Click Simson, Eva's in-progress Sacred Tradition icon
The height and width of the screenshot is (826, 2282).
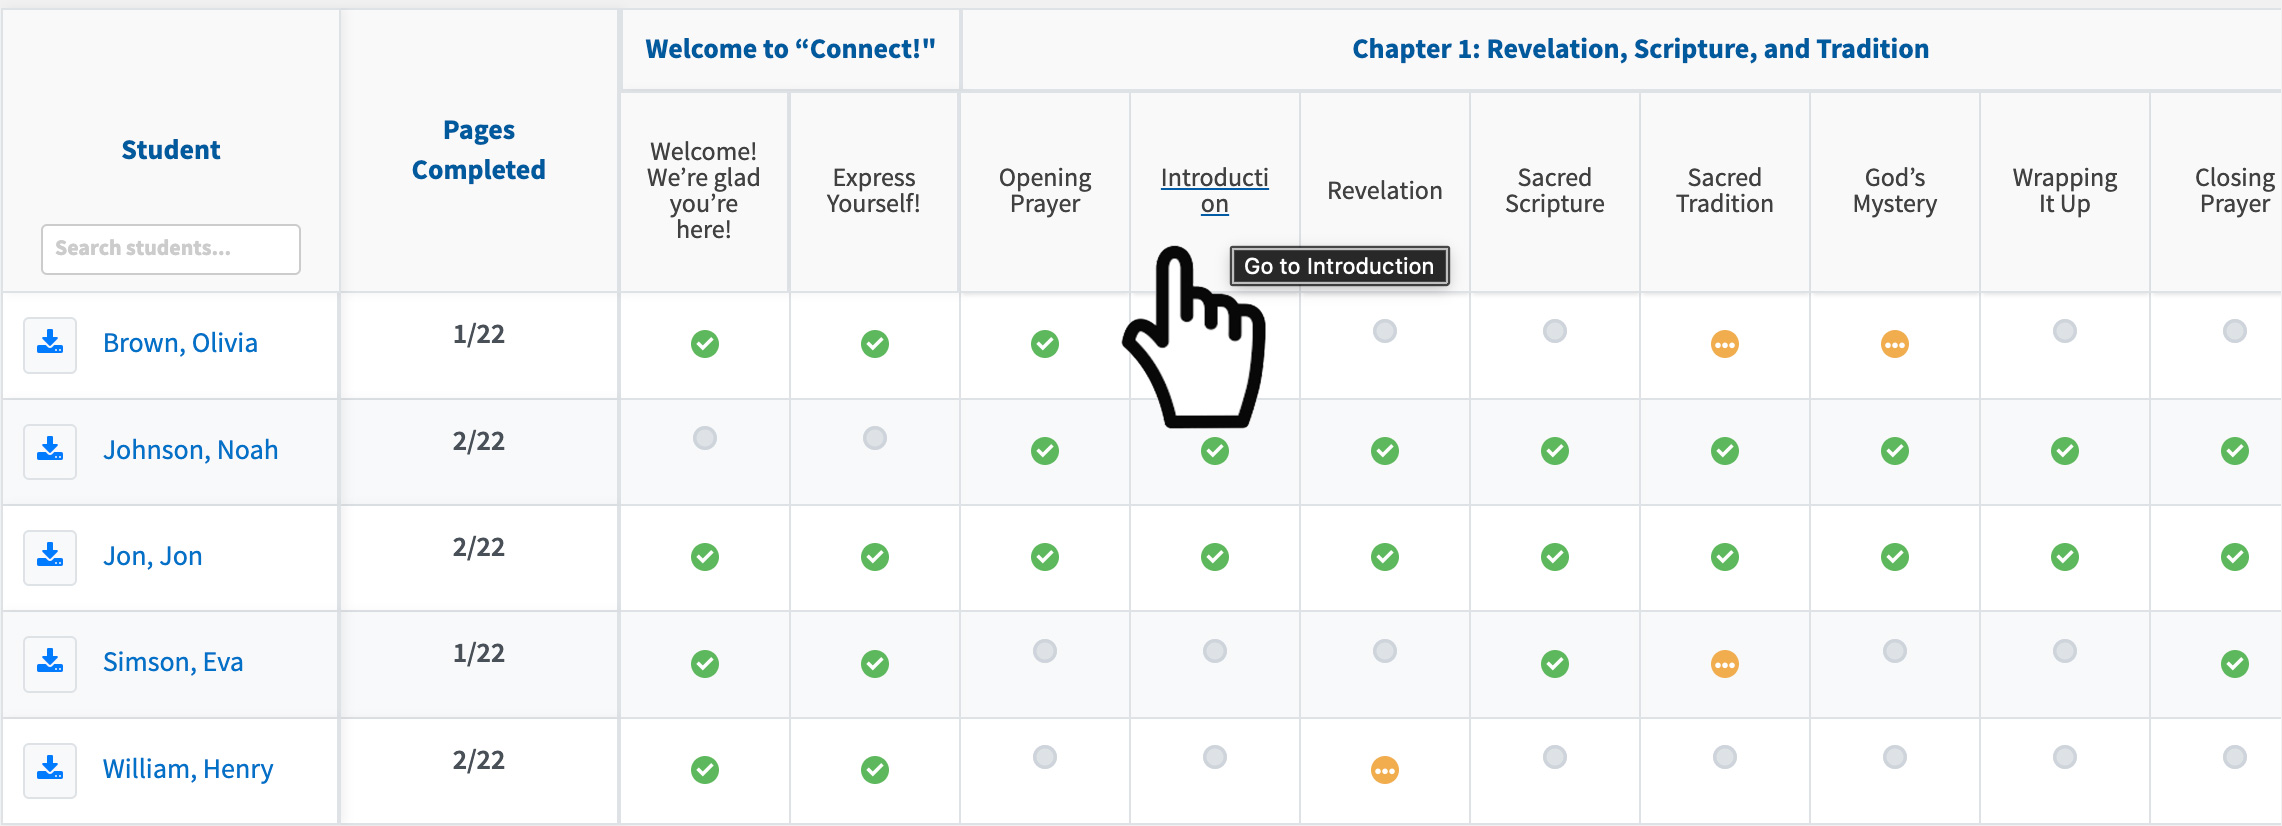[1724, 663]
